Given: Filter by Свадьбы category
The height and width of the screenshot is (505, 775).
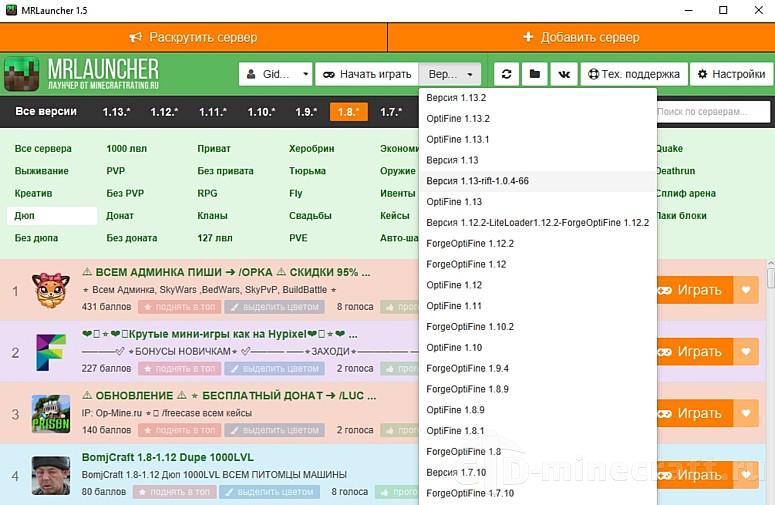Looking at the screenshot, I should point(310,216).
